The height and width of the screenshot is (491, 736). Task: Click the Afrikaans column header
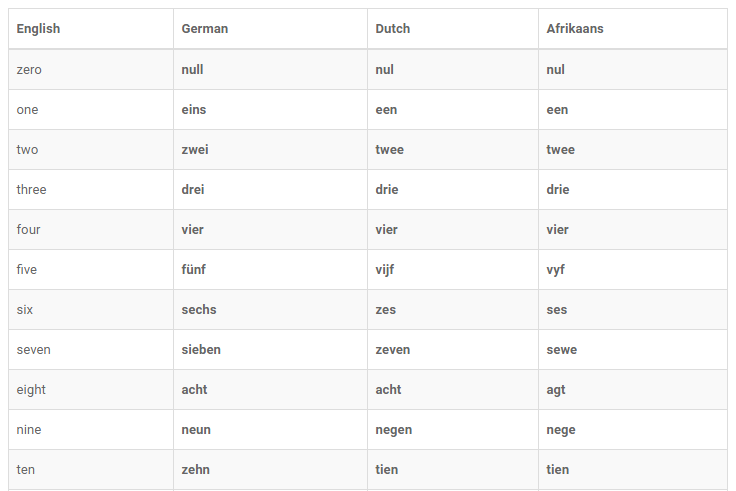coord(575,29)
